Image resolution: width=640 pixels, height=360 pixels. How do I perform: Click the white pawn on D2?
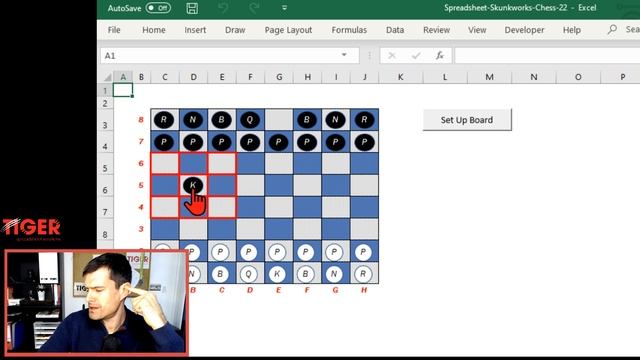click(x=249, y=252)
